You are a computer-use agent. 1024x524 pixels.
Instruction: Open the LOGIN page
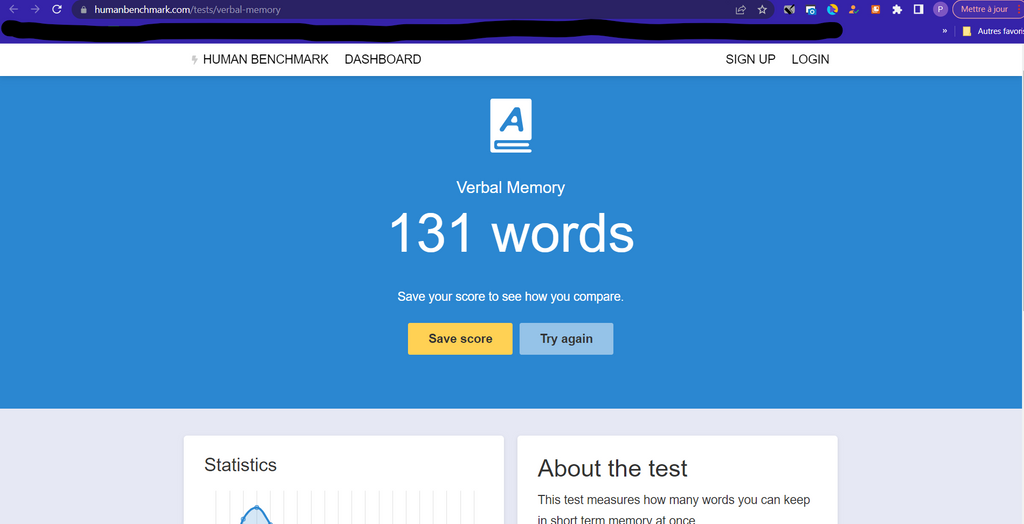[810, 59]
